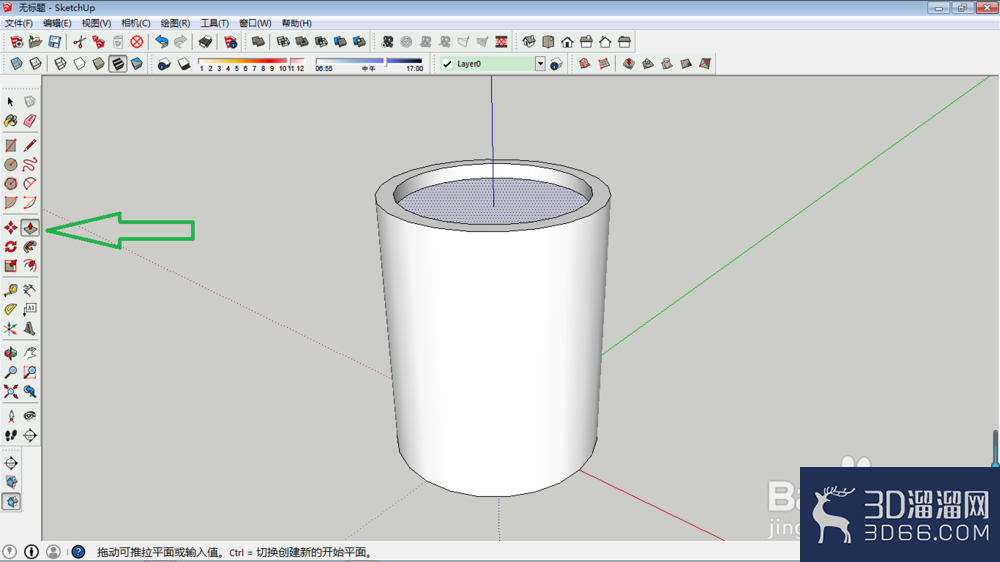
Task: Select the Walk footprints tool
Action: tap(11, 435)
